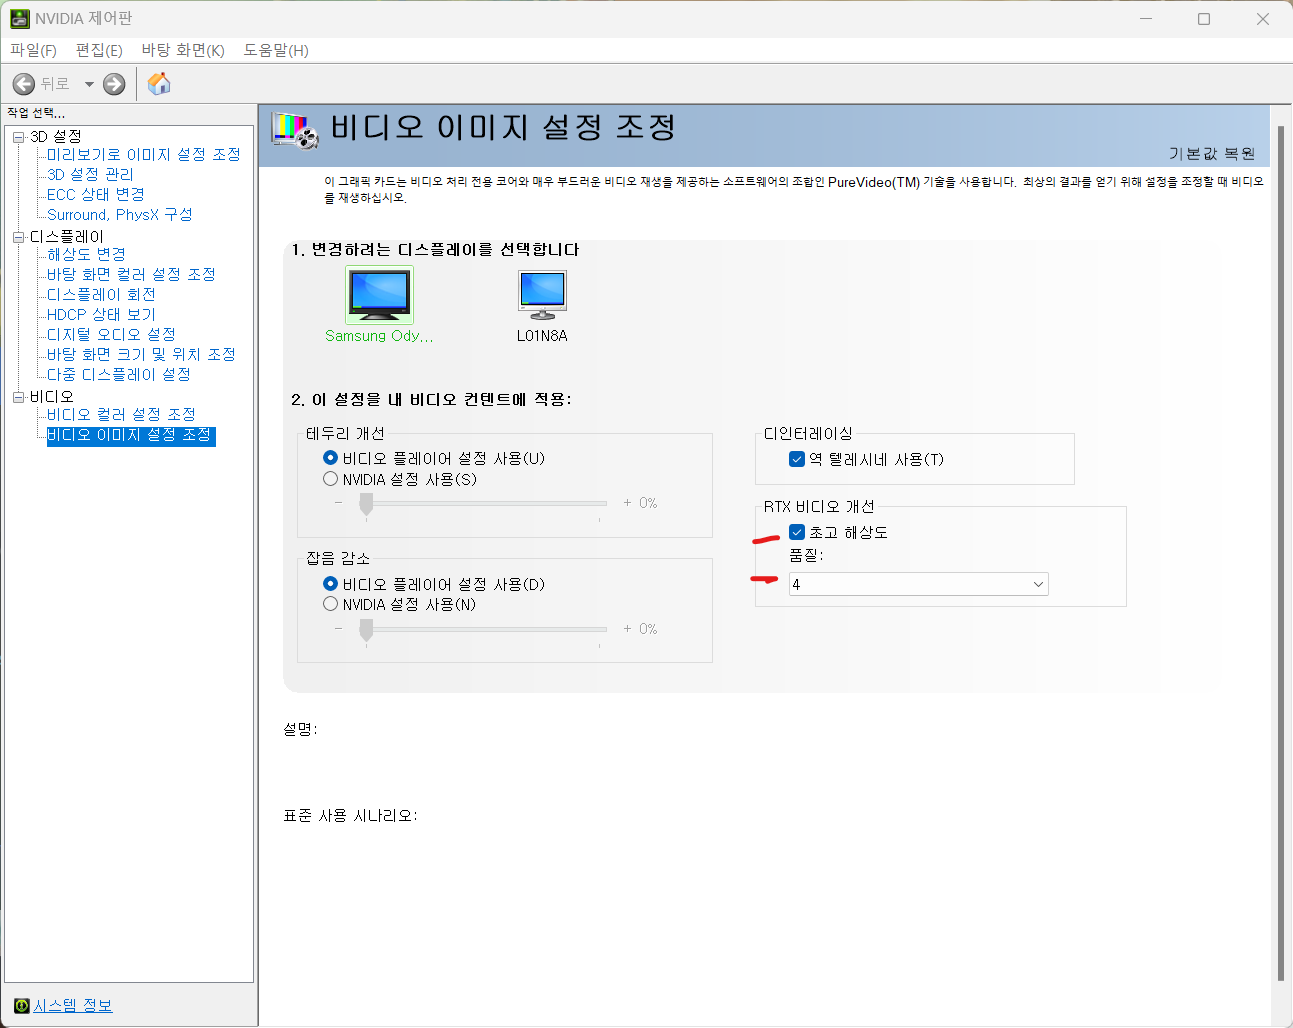This screenshot has width=1293, height=1028.
Task: Open ECC 상태 변경 page
Action: [x=96, y=194]
